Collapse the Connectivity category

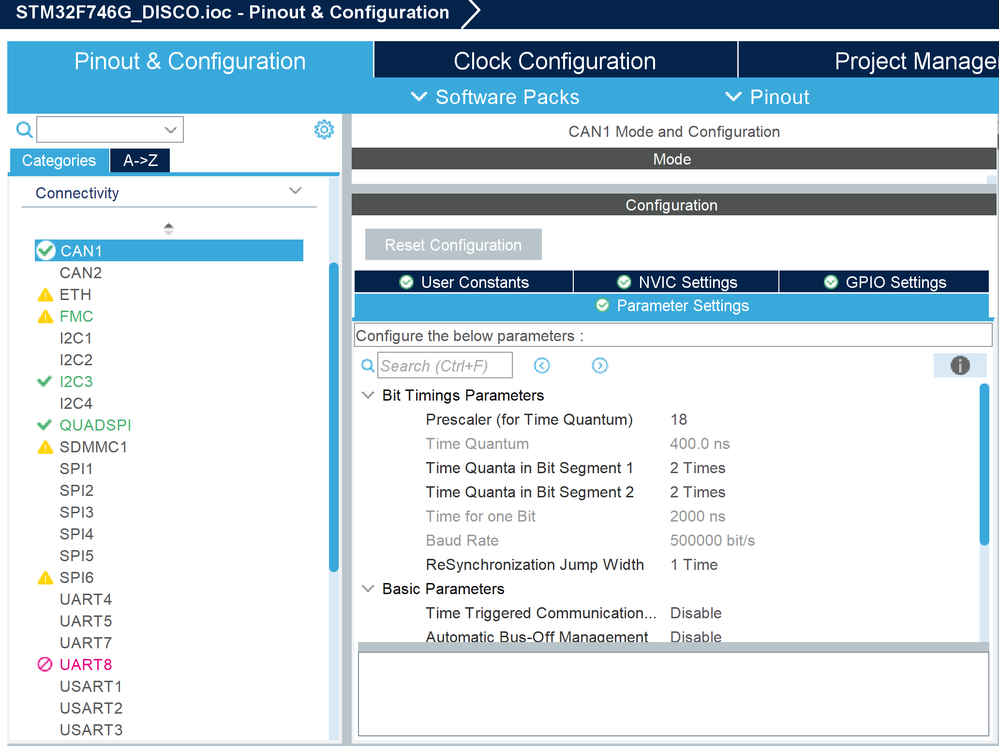tap(295, 191)
